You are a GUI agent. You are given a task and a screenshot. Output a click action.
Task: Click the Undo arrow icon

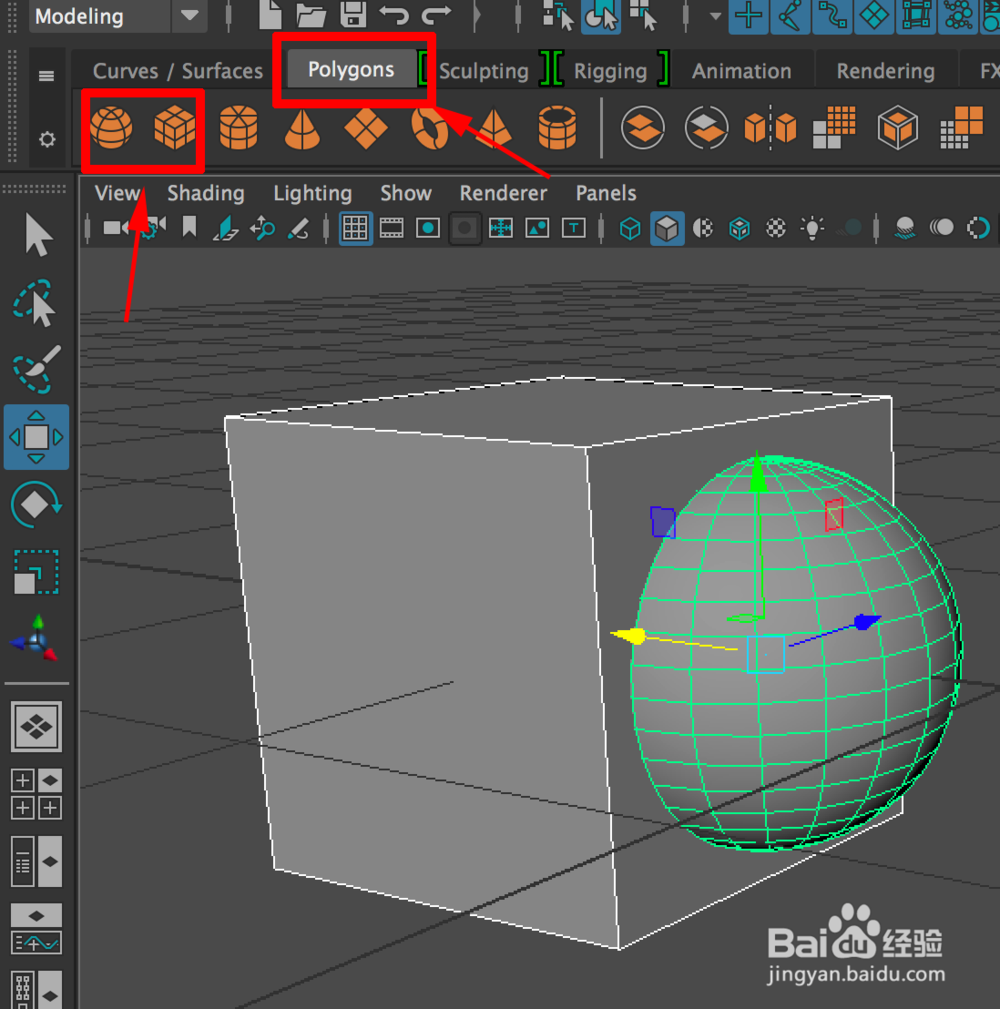pos(394,14)
